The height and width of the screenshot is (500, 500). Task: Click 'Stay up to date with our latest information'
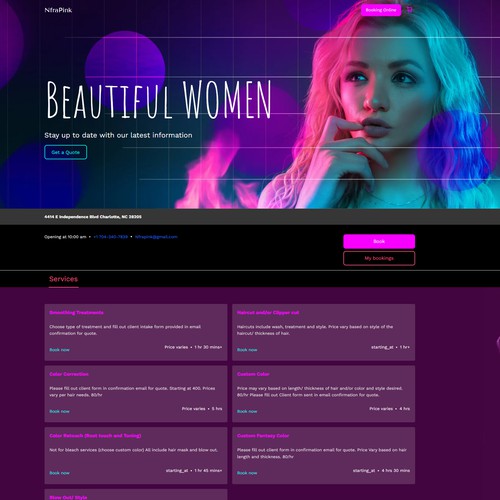pyautogui.click(x=118, y=135)
